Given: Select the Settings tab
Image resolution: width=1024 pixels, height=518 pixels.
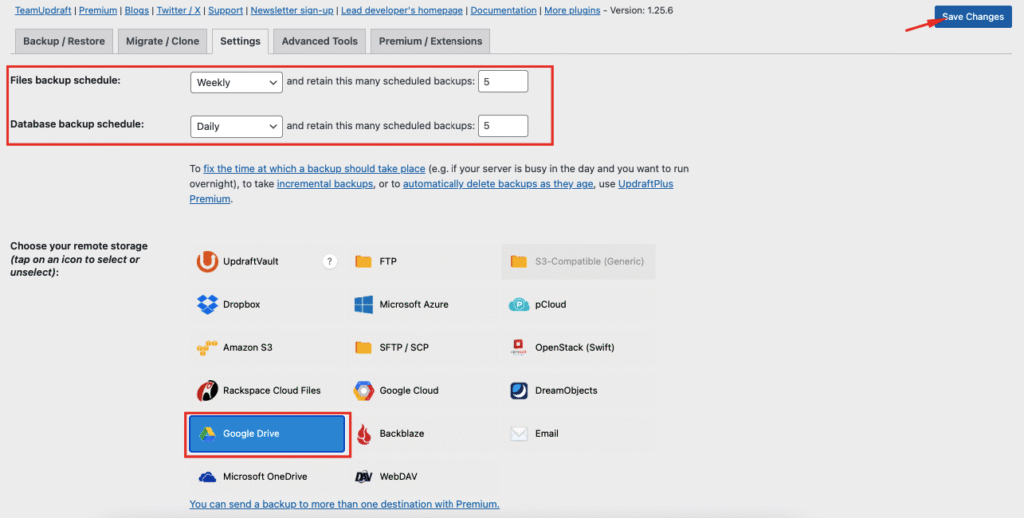Looking at the screenshot, I should tap(240, 41).
